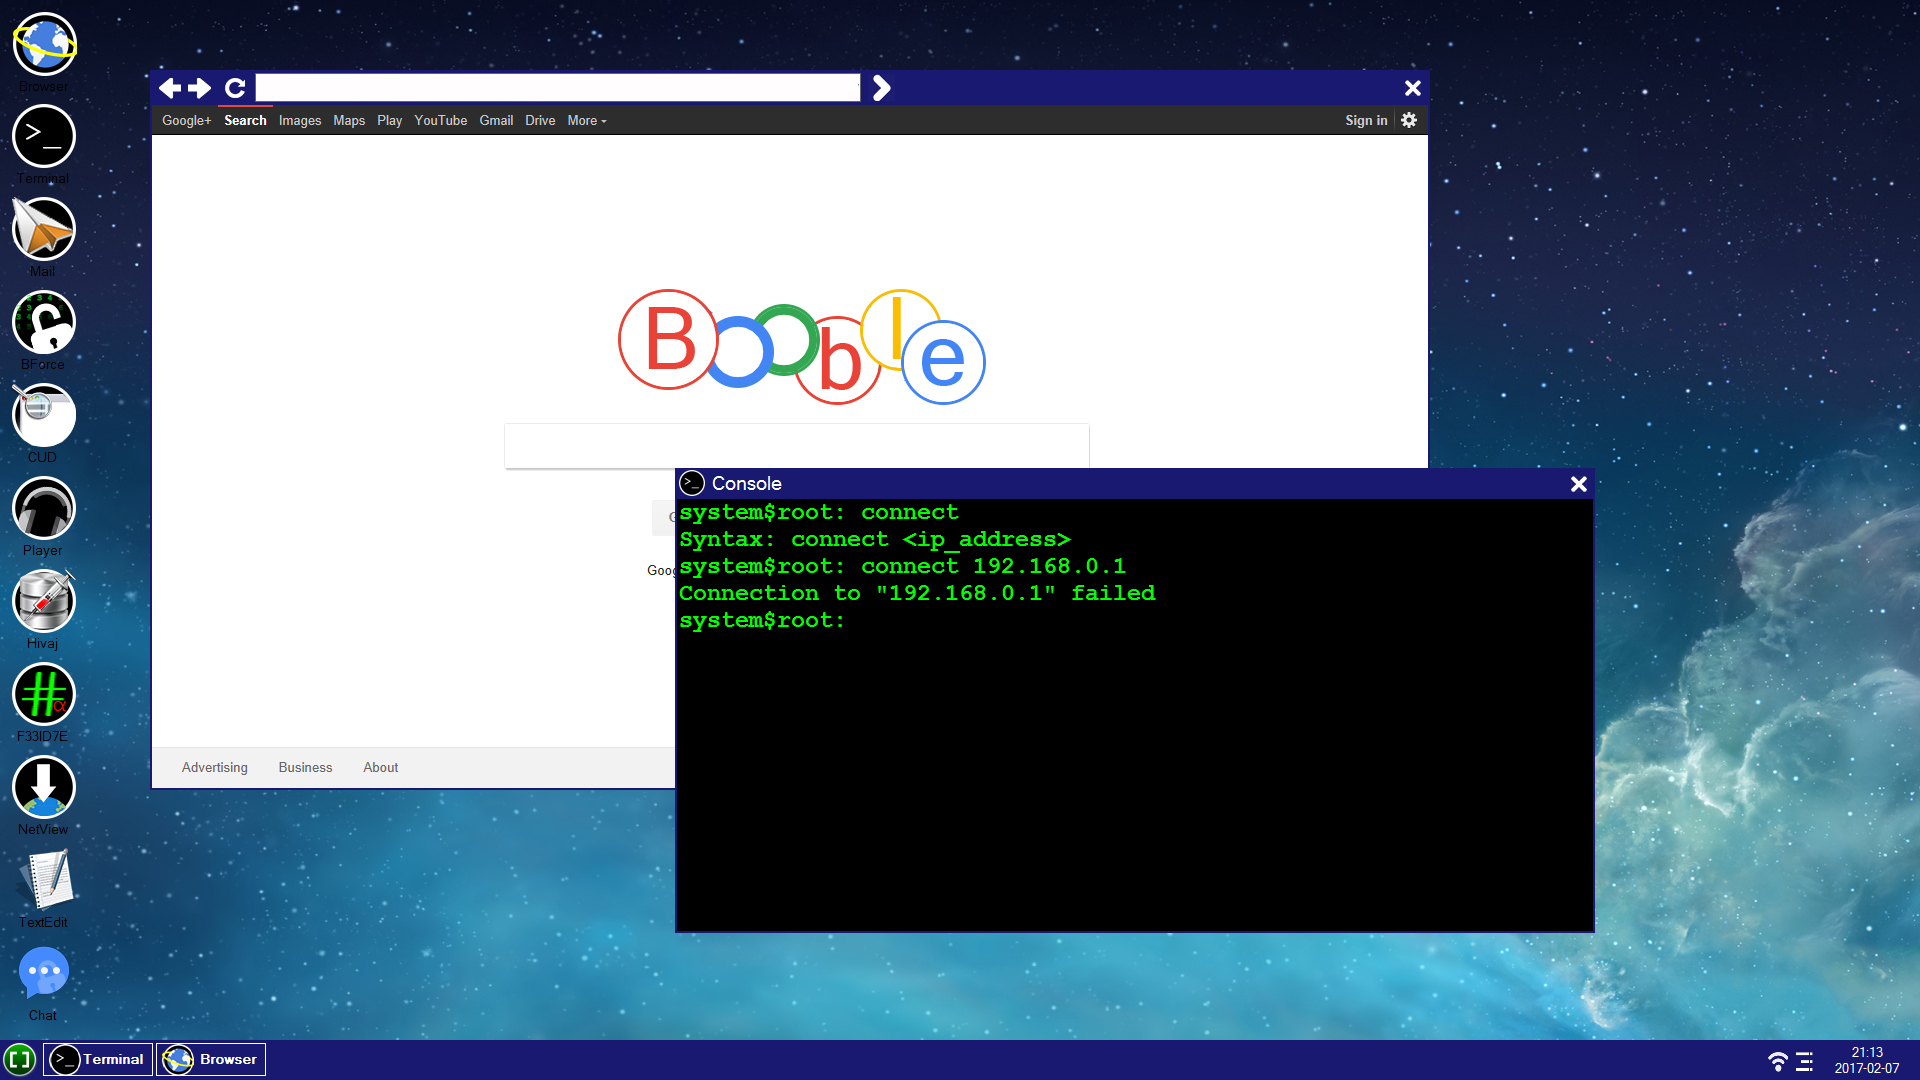This screenshot has height=1080, width=1920.
Task: Click the Sign in button on Google
Action: pyautogui.click(x=1365, y=120)
